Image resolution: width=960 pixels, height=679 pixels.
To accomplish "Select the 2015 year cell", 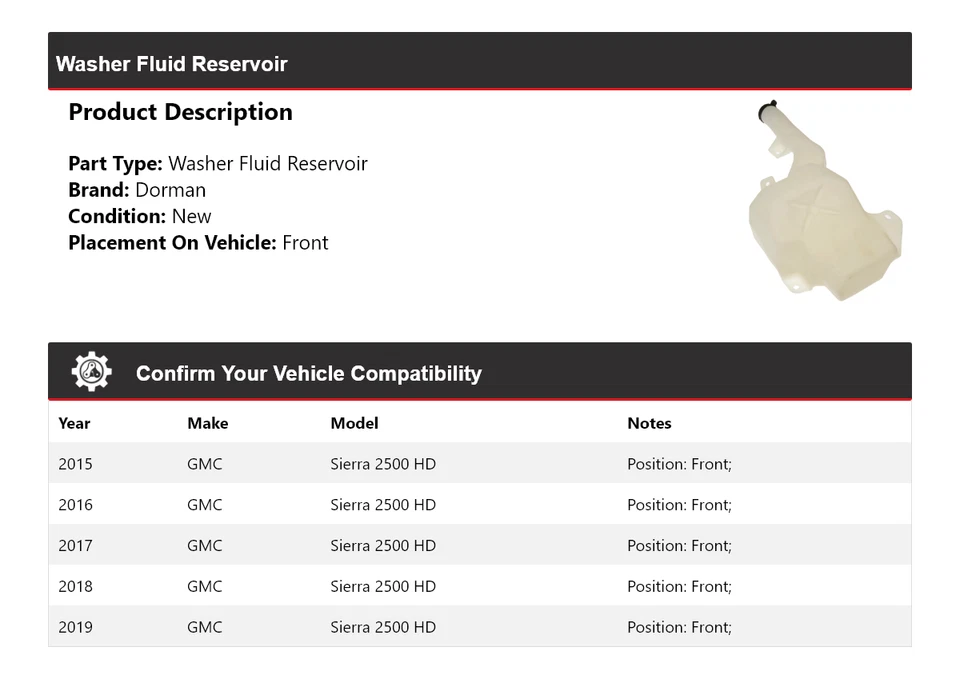I will pos(75,464).
